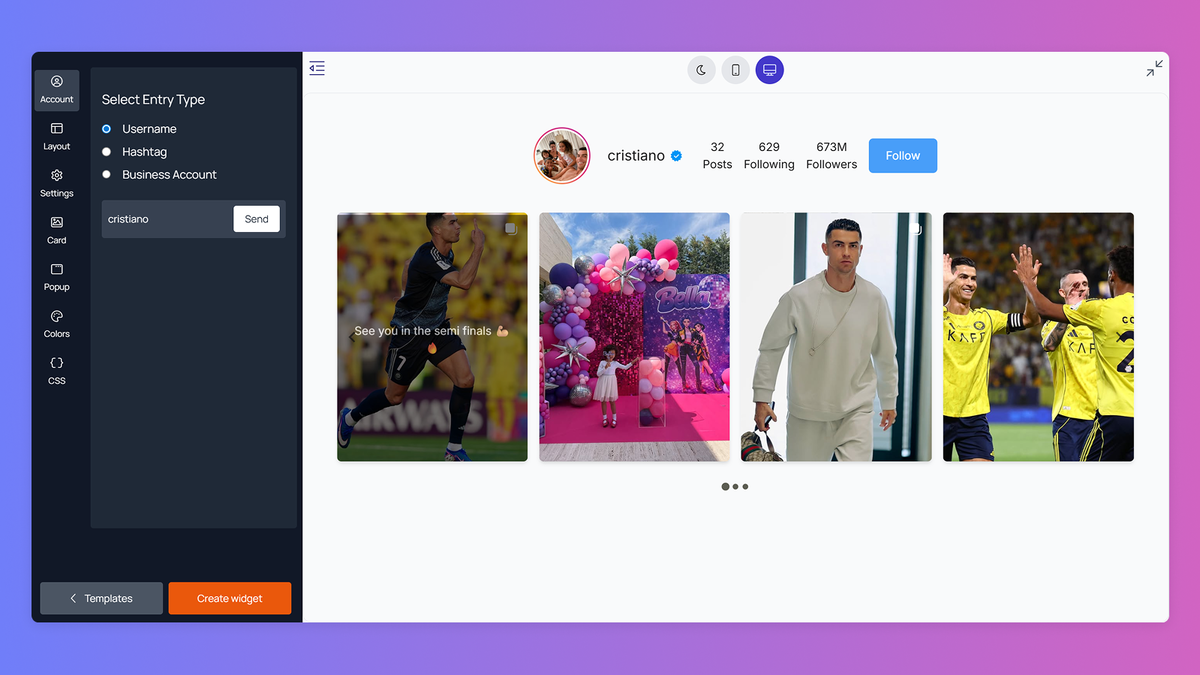Exit fullscreen with collapse arrows icon
The width and height of the screenshot is (1200, 675).
point(1154,68)
